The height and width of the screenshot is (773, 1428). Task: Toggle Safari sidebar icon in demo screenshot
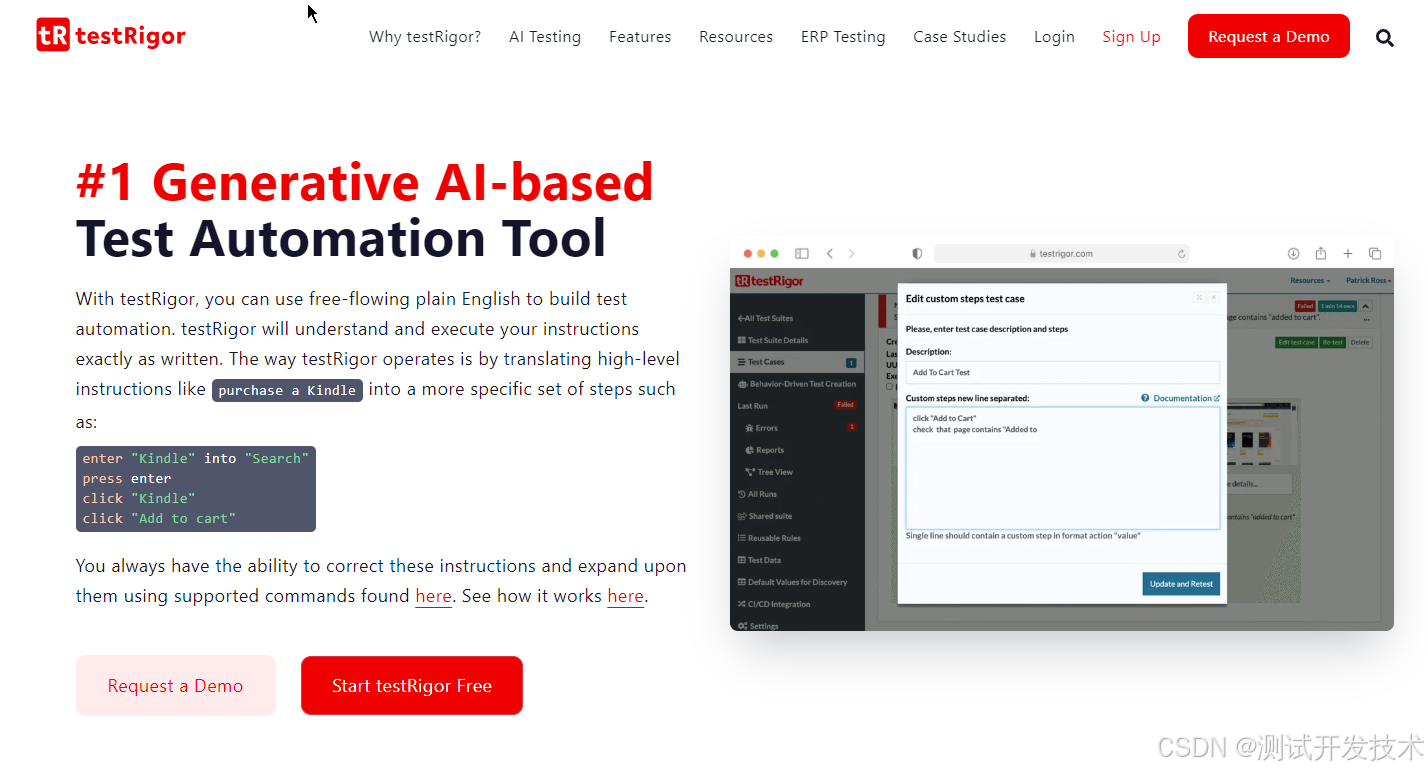[x=801, y=254]
